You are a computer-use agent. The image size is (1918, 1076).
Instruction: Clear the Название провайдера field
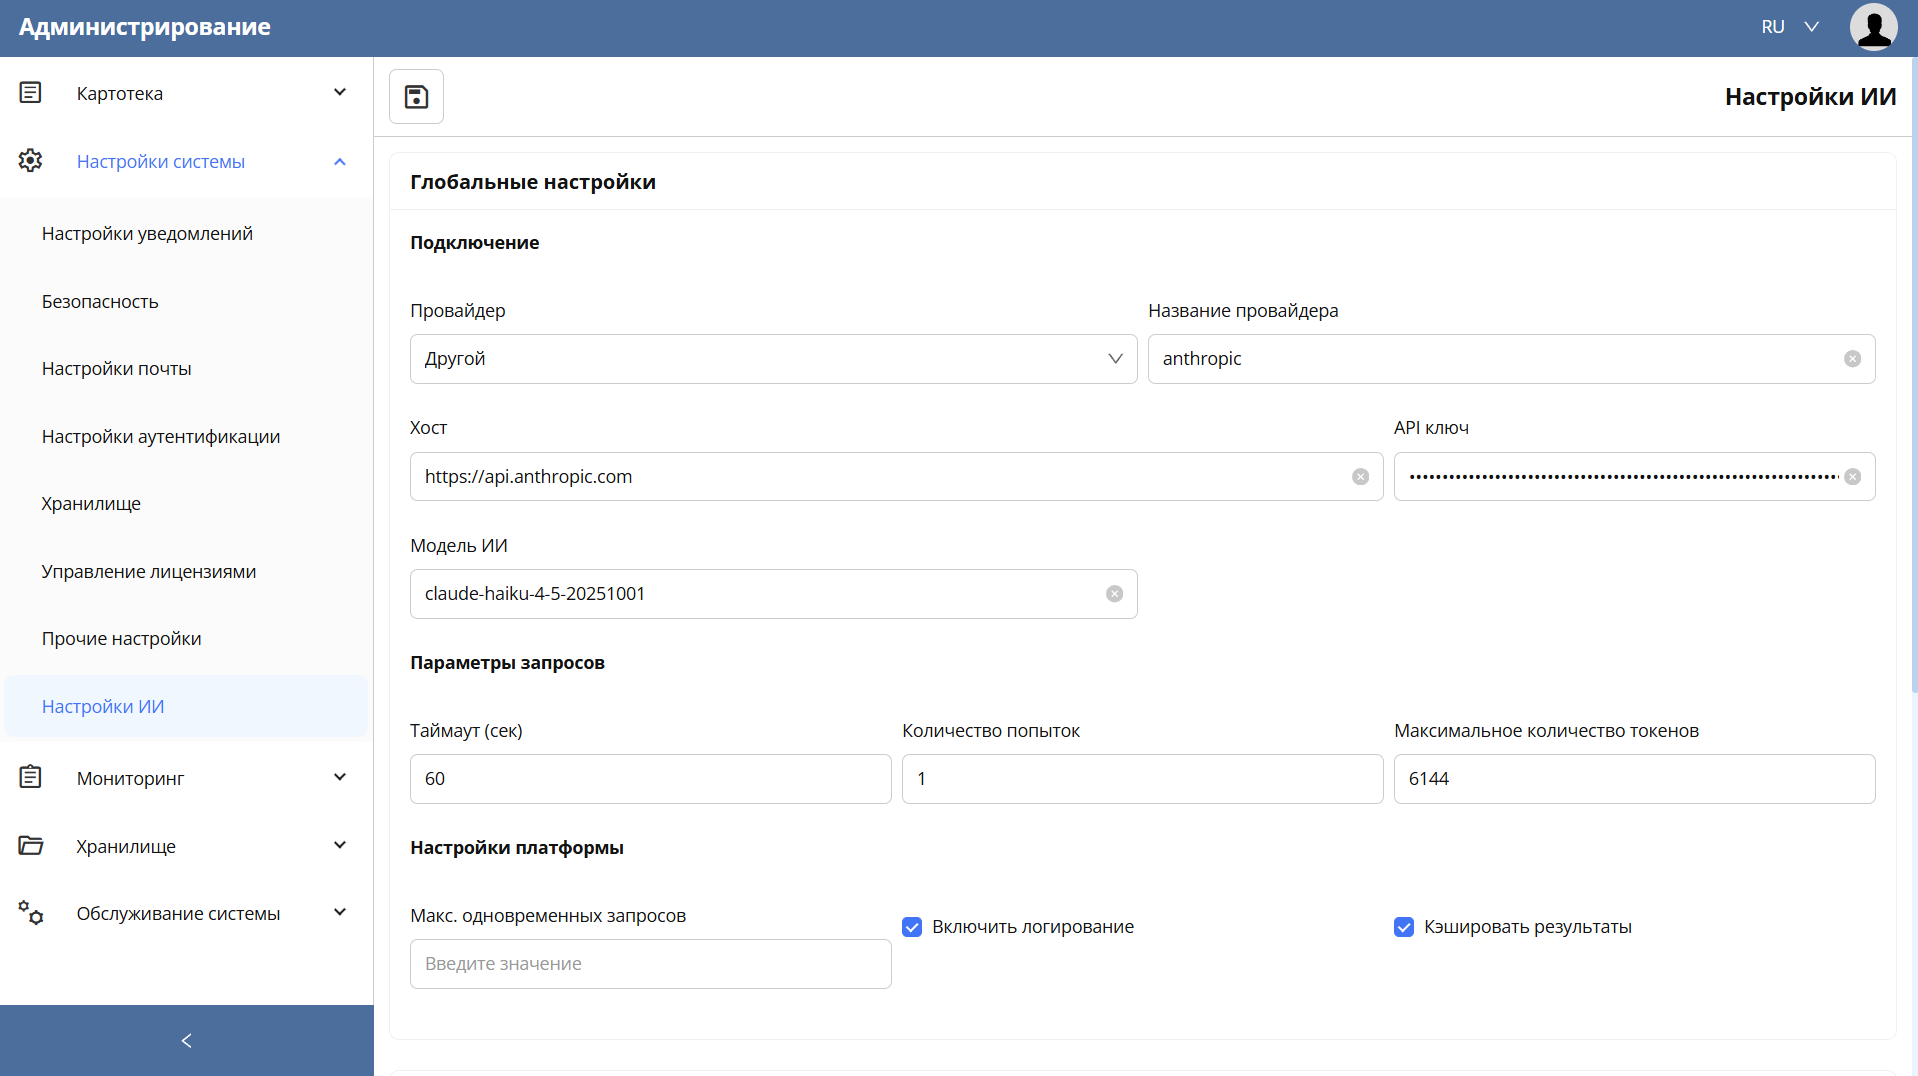(1852, 359)
